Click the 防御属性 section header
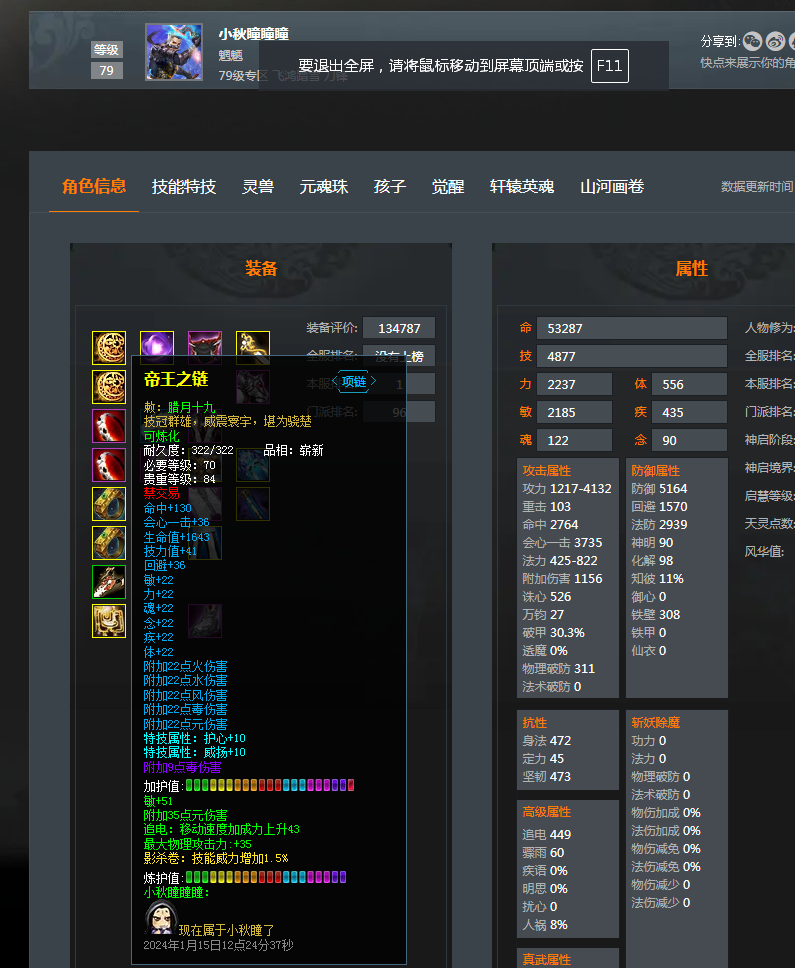This screenshot has height=968, width=795. (656, 470)
